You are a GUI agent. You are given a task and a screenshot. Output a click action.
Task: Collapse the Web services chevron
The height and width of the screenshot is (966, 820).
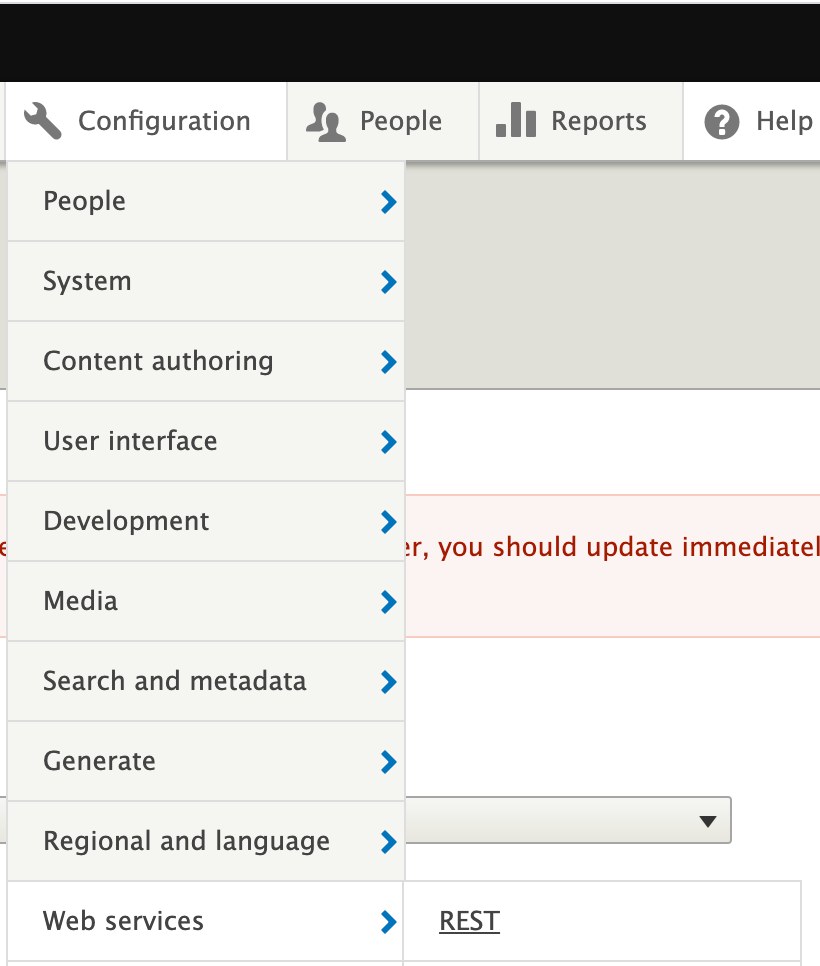click(x=389, y=922)
